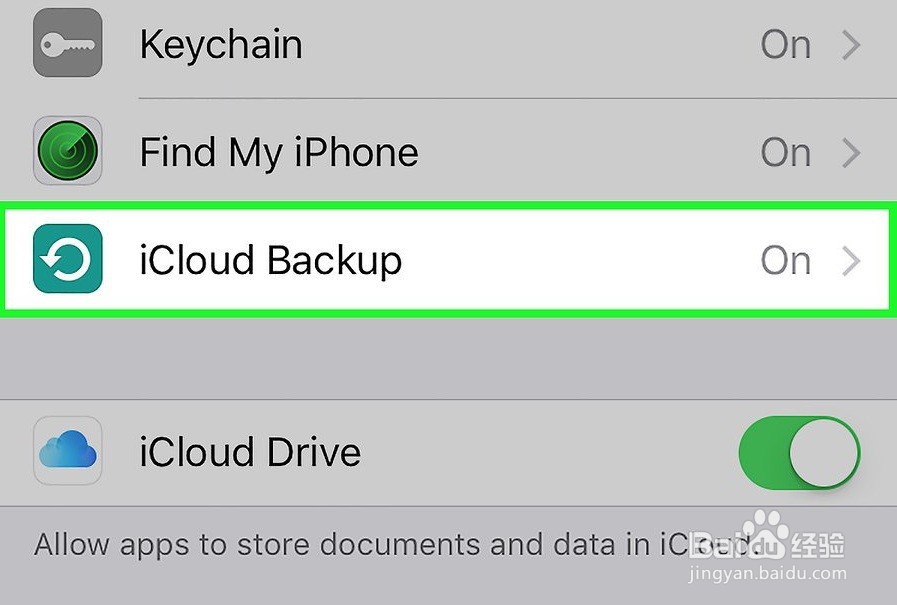Open the Keychain menu entry label

[x=220, y=45]
